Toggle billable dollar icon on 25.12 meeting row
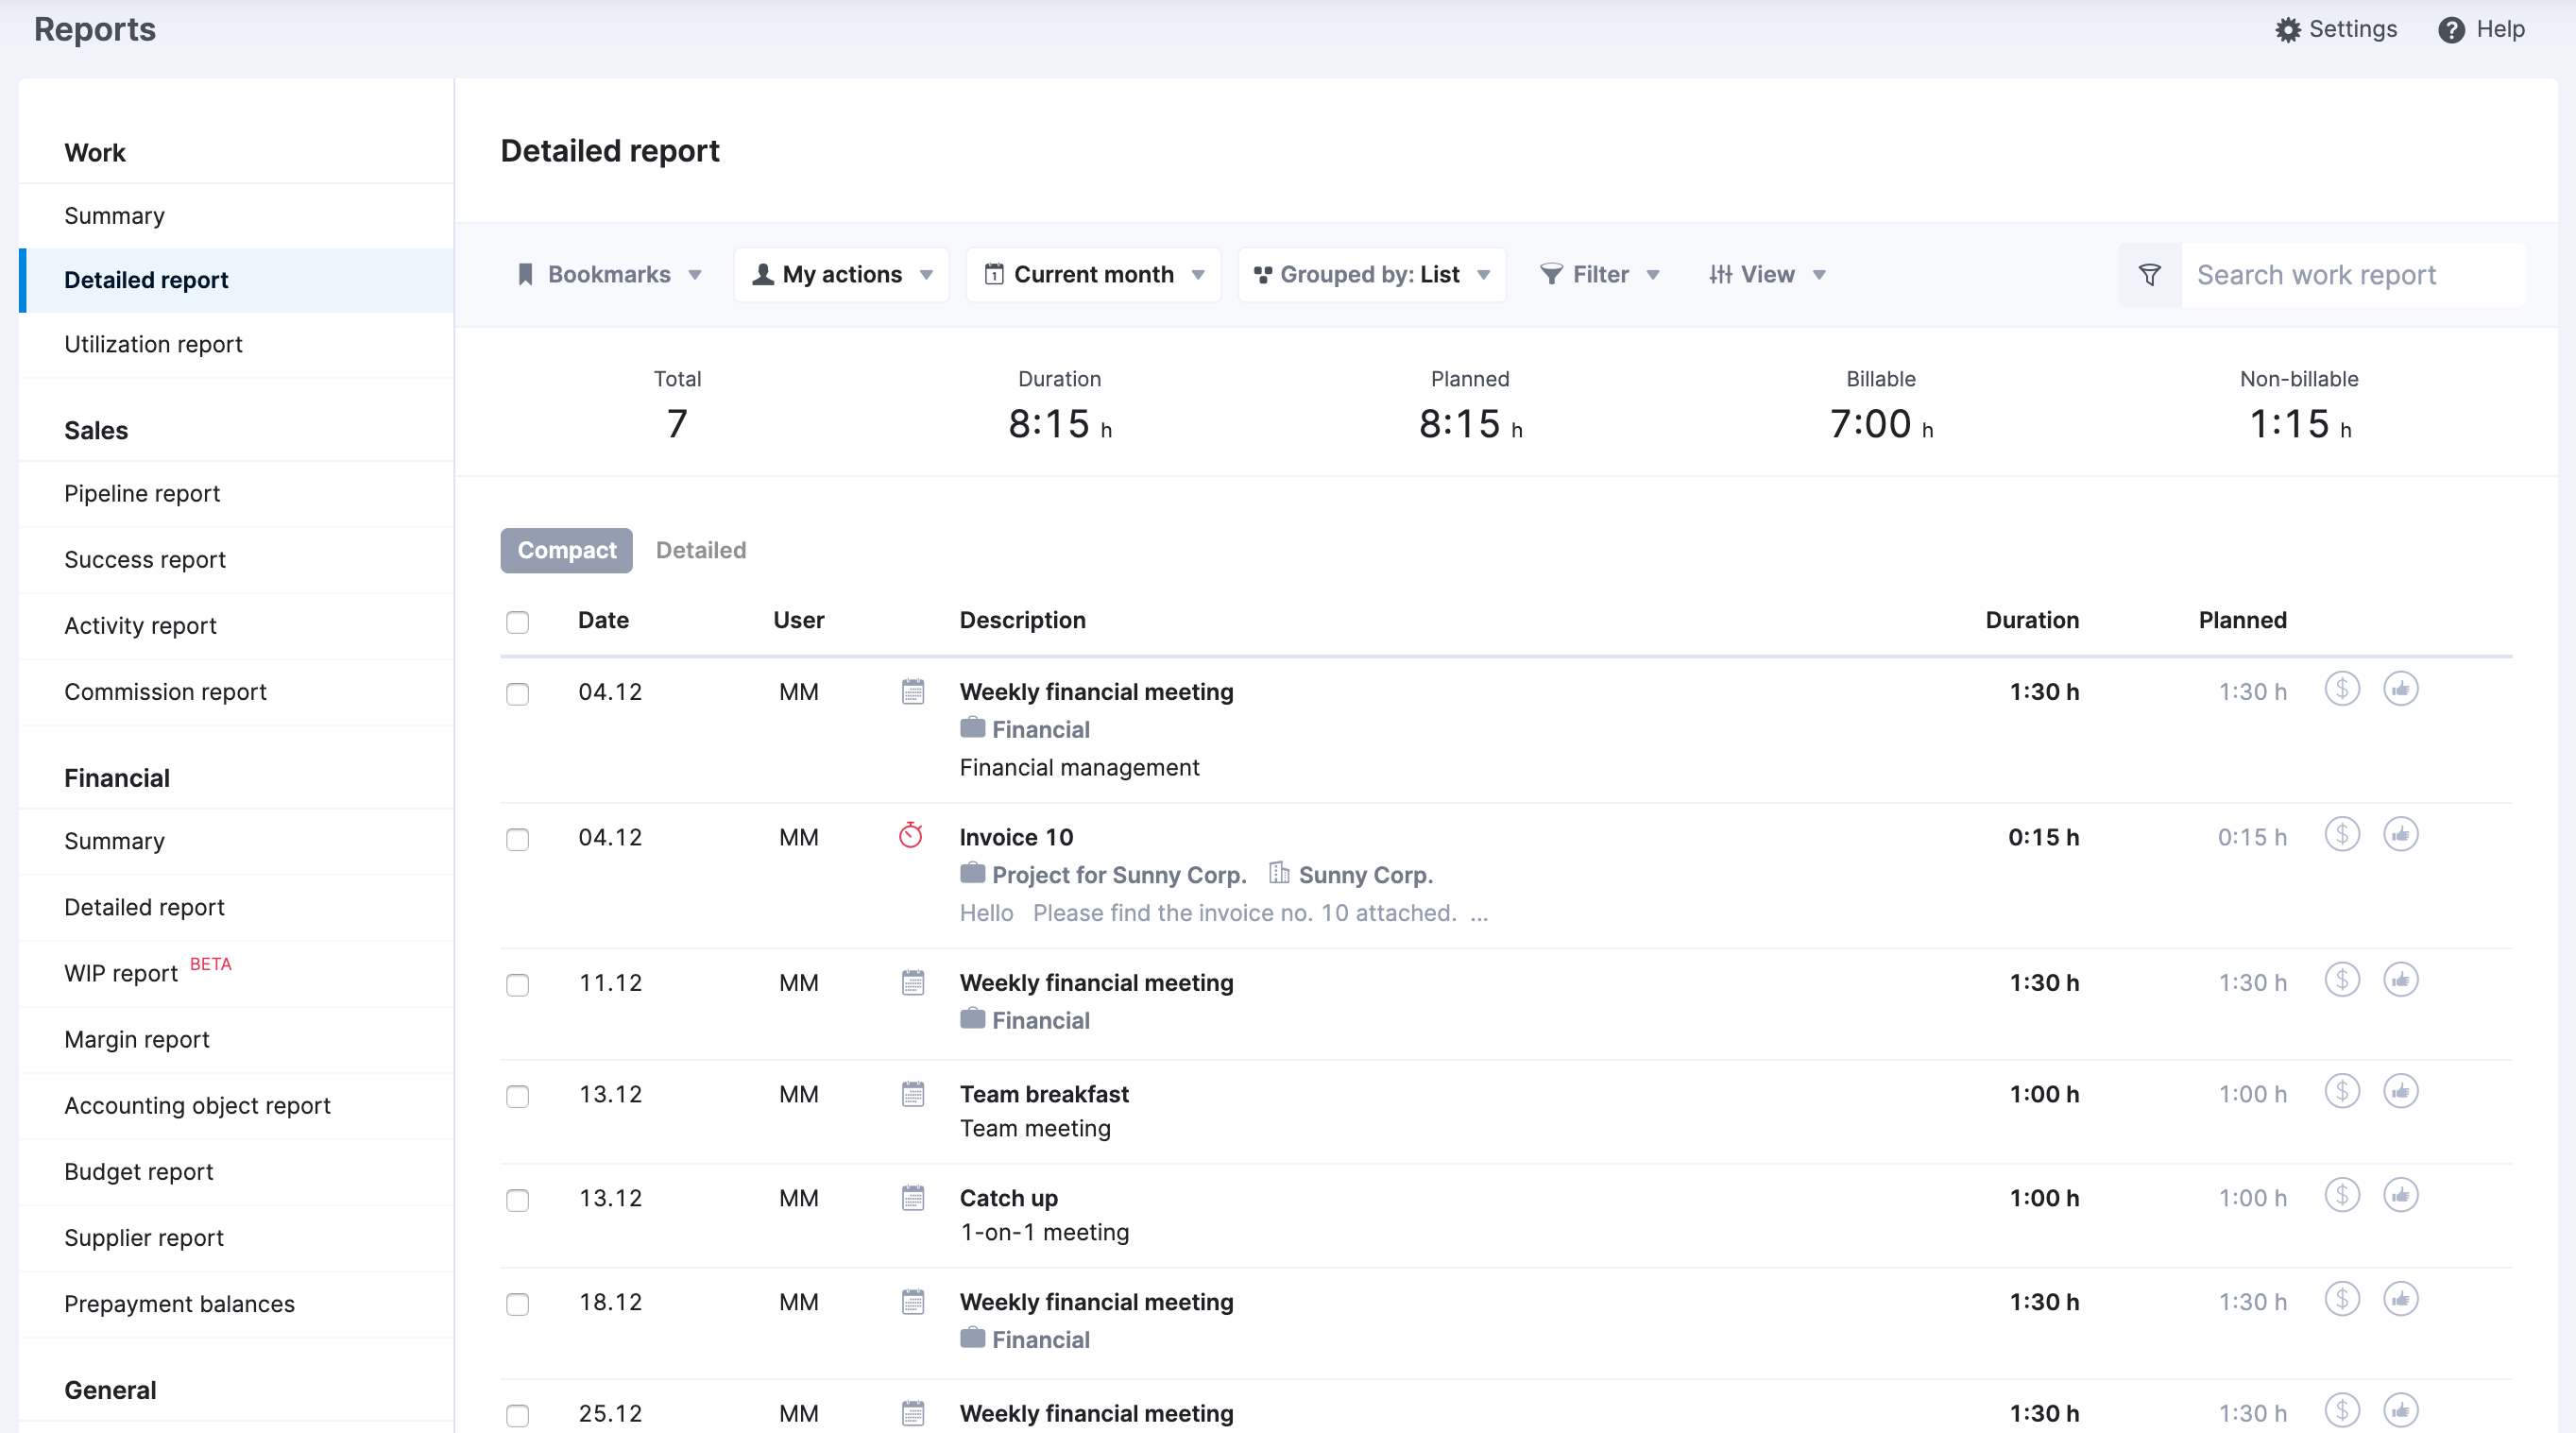Screen dimensions: 2576x1433 point(2342,1410)
